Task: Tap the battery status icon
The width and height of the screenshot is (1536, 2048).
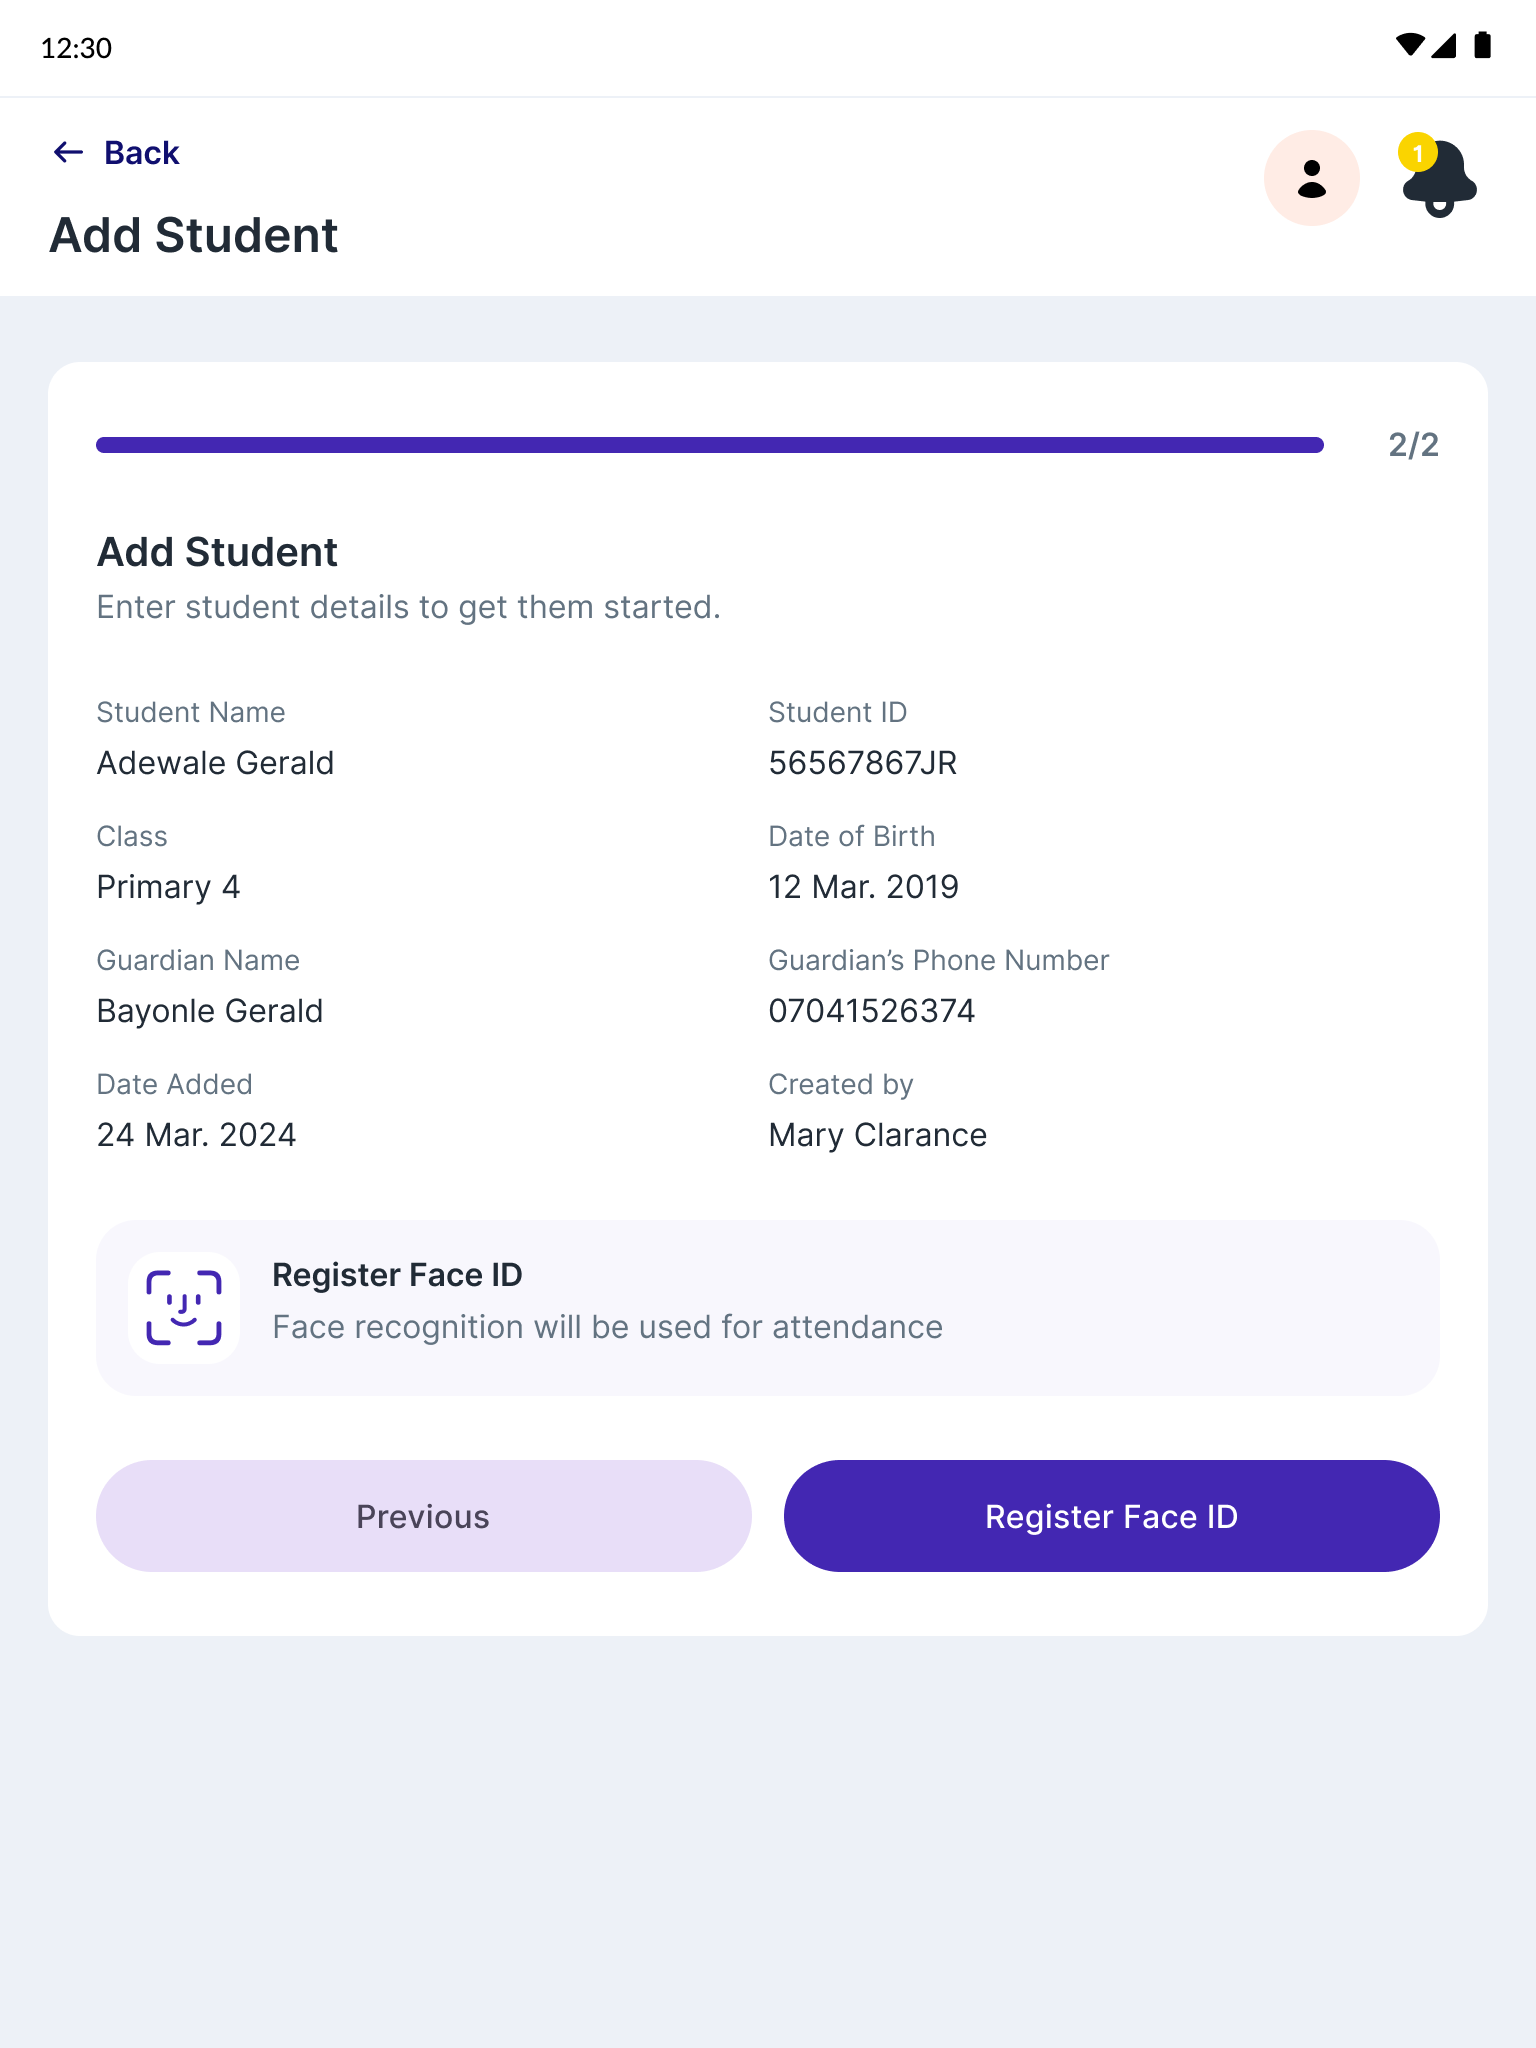Action: [x=1483, y=46]
